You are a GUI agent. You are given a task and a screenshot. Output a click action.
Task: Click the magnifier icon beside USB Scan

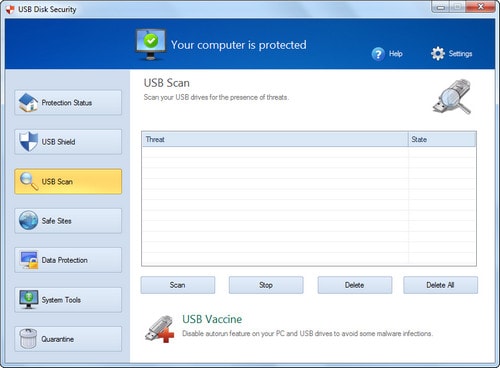[29, 181]
